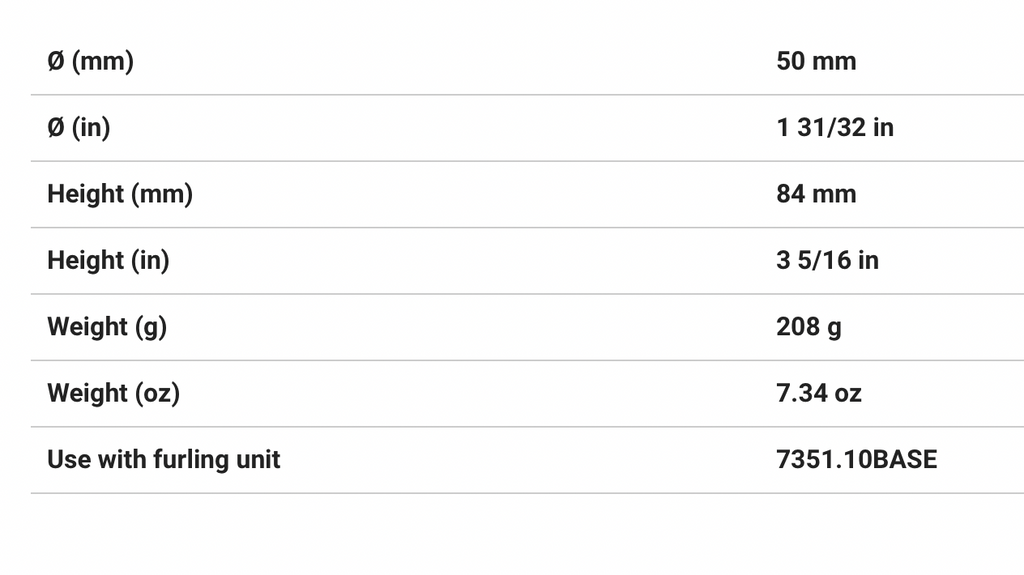Click the Ø (in) specification label
Image resolution: width=1024 pixels, height=575 pixels.
click(78, 127)
